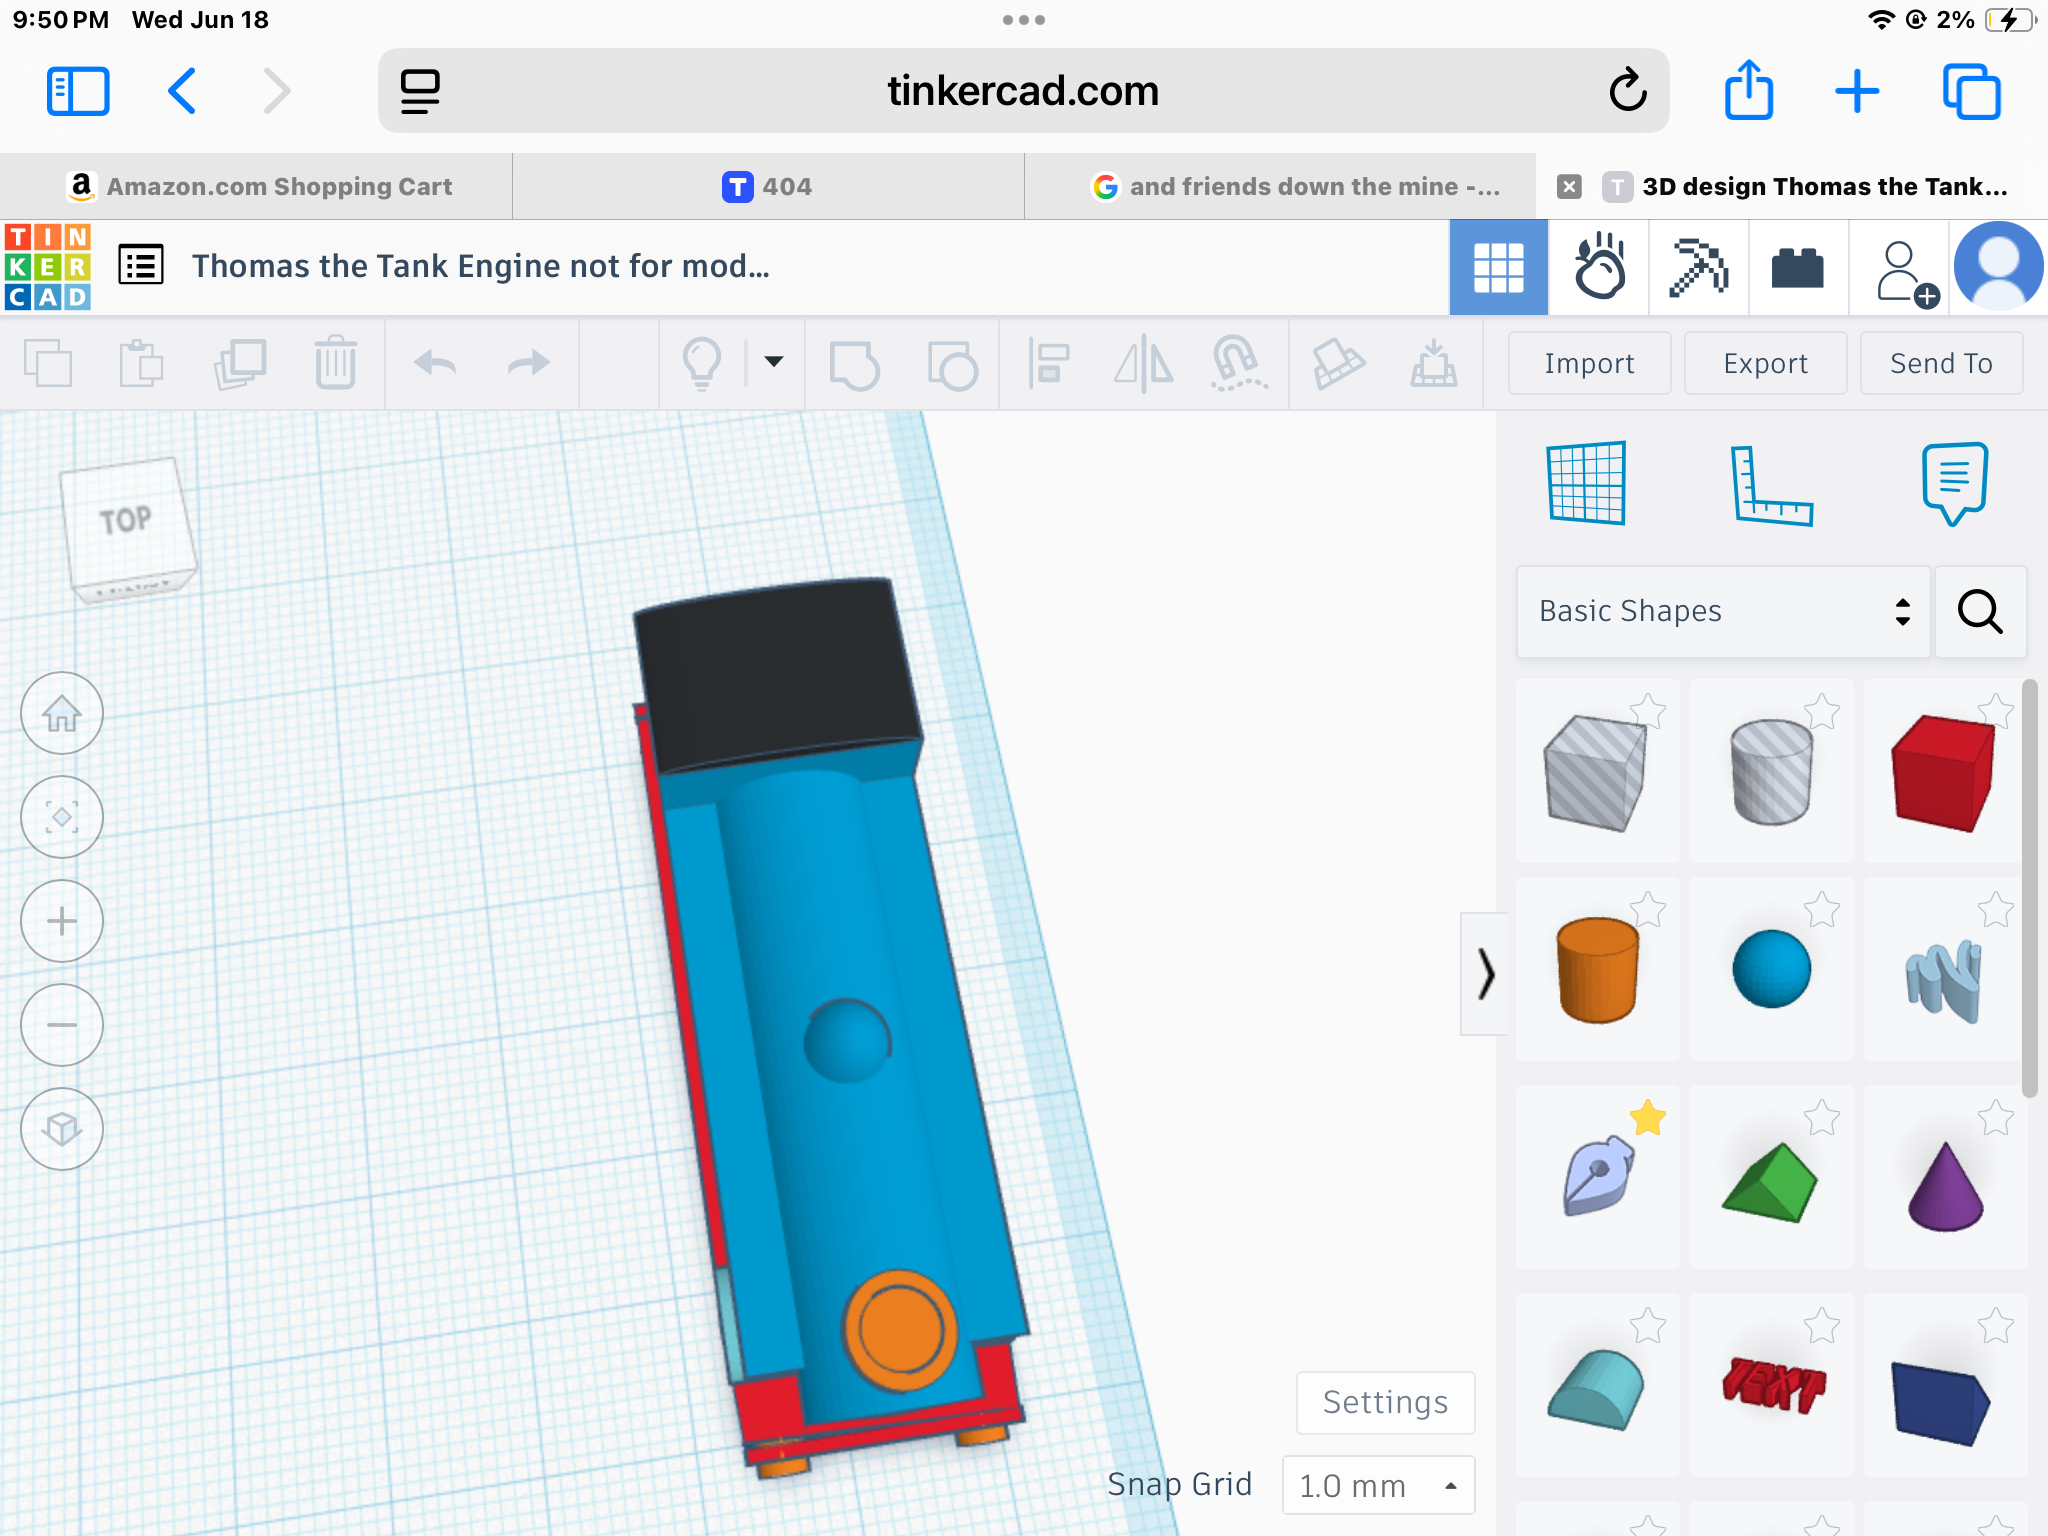This screenshot has height=1536, width=2048.
Task: Click the Paste toolbar icon
Action: click(141, 363)
